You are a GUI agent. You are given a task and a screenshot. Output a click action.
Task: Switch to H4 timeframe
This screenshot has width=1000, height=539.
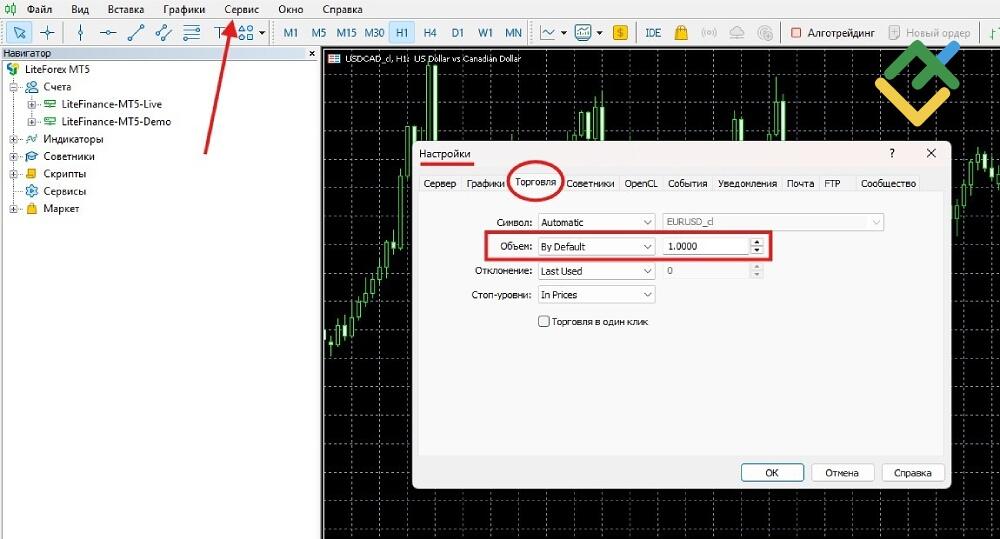(430, 33)
